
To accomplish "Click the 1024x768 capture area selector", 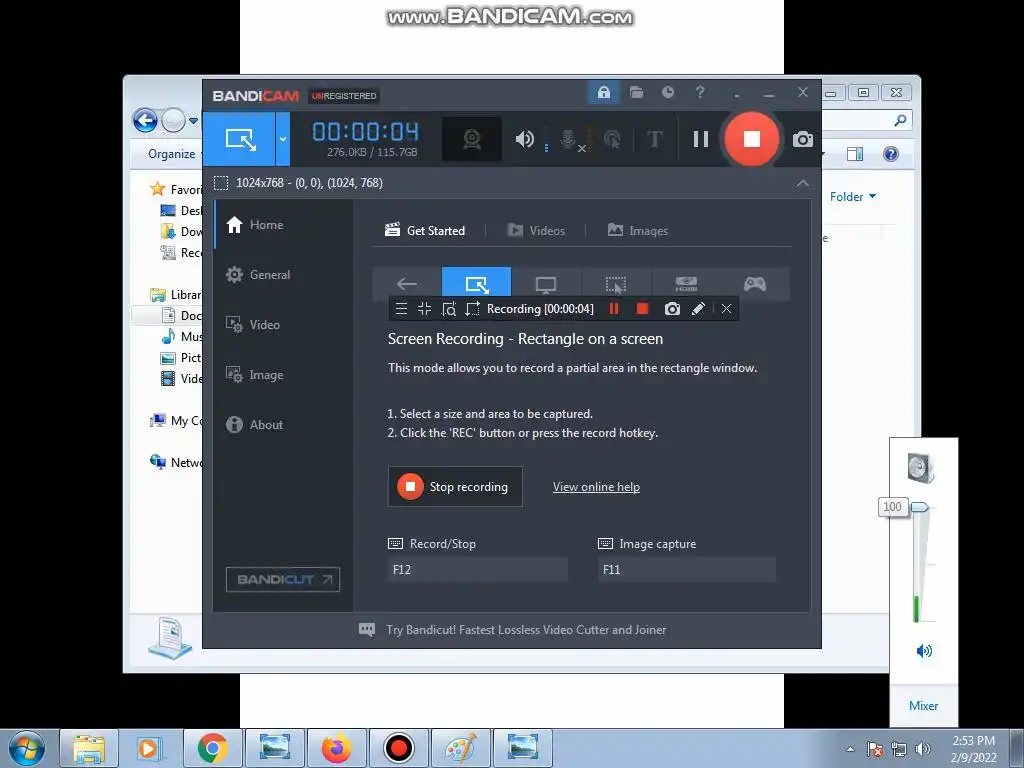I will pos(299,183).
